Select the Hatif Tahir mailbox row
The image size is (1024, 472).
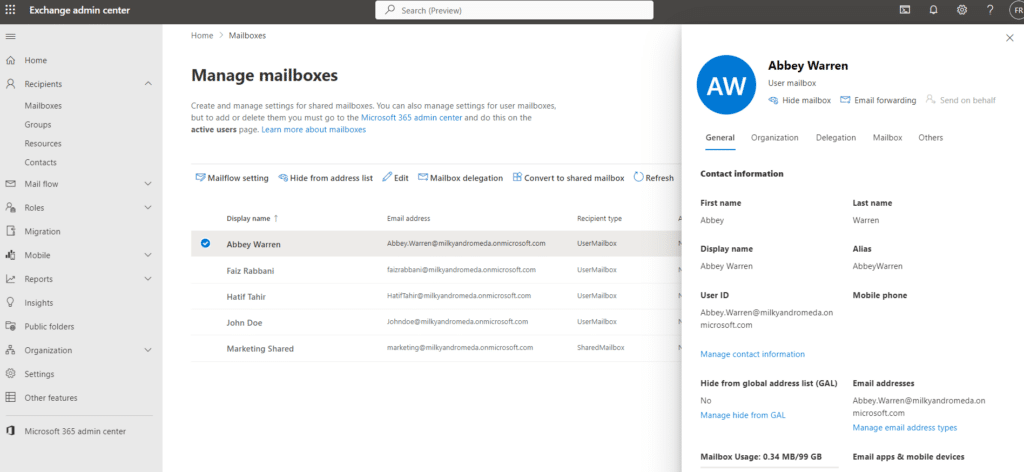pos(436,296)
